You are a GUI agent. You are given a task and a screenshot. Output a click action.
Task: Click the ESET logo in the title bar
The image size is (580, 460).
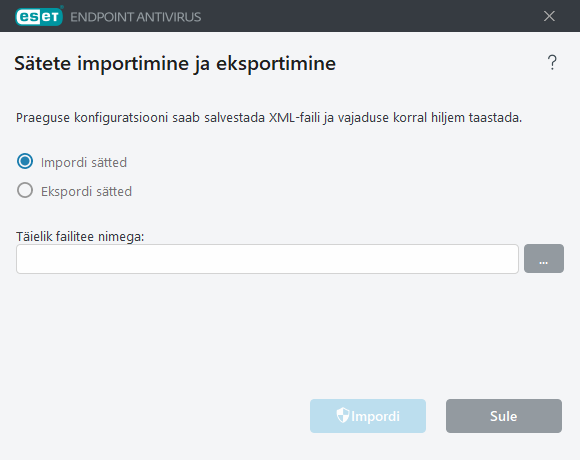click(39, 16)
